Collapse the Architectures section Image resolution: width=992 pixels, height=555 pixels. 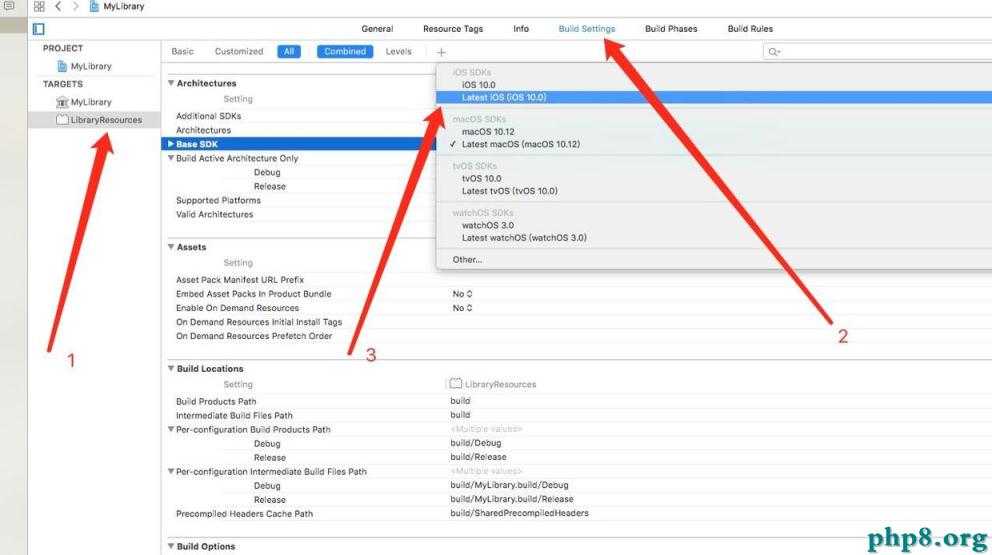pyautogui.click(x=171, y=83)
